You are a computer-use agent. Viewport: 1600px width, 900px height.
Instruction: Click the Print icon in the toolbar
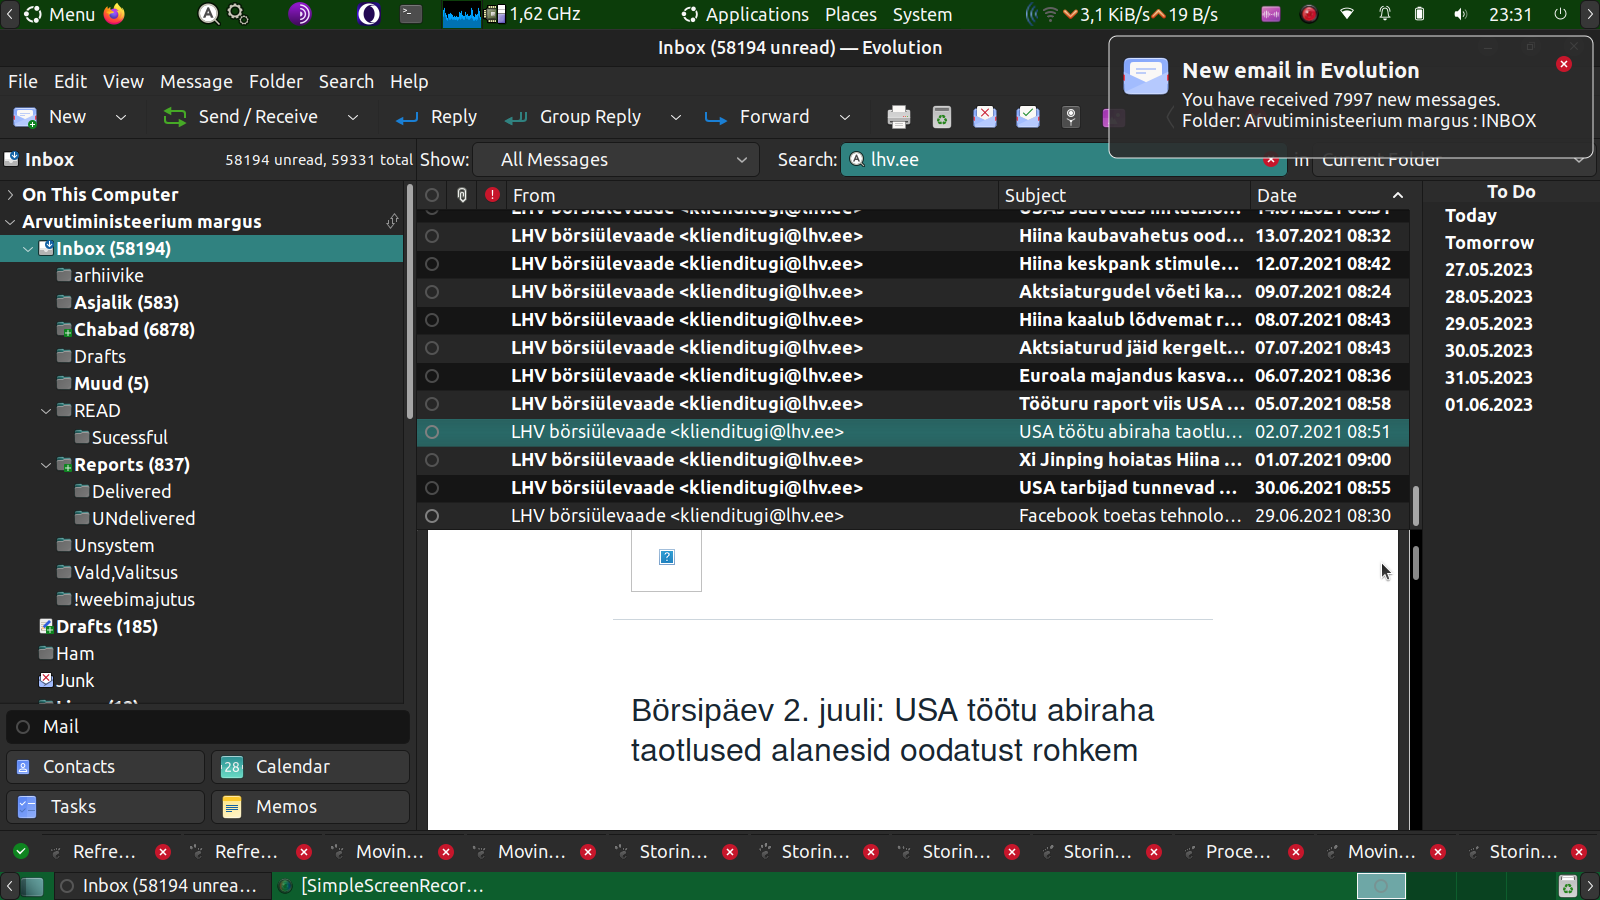(x=898, y=117)
